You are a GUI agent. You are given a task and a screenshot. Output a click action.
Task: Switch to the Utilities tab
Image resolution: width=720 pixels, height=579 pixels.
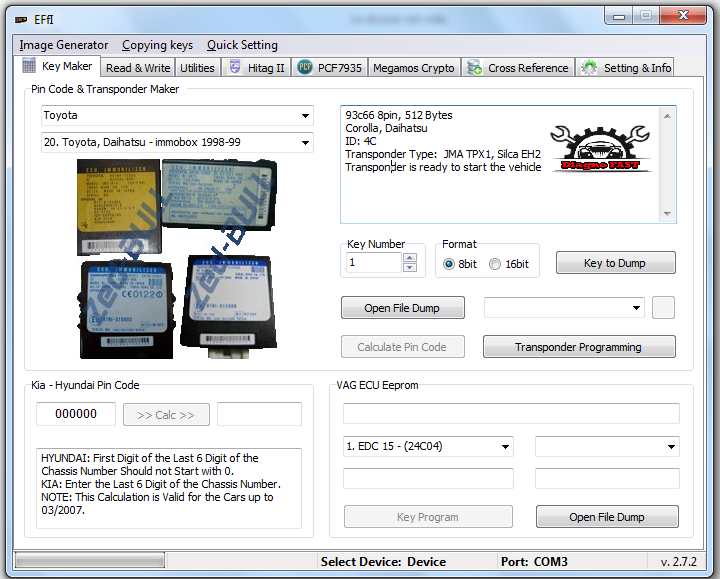[x=197, y=68]
